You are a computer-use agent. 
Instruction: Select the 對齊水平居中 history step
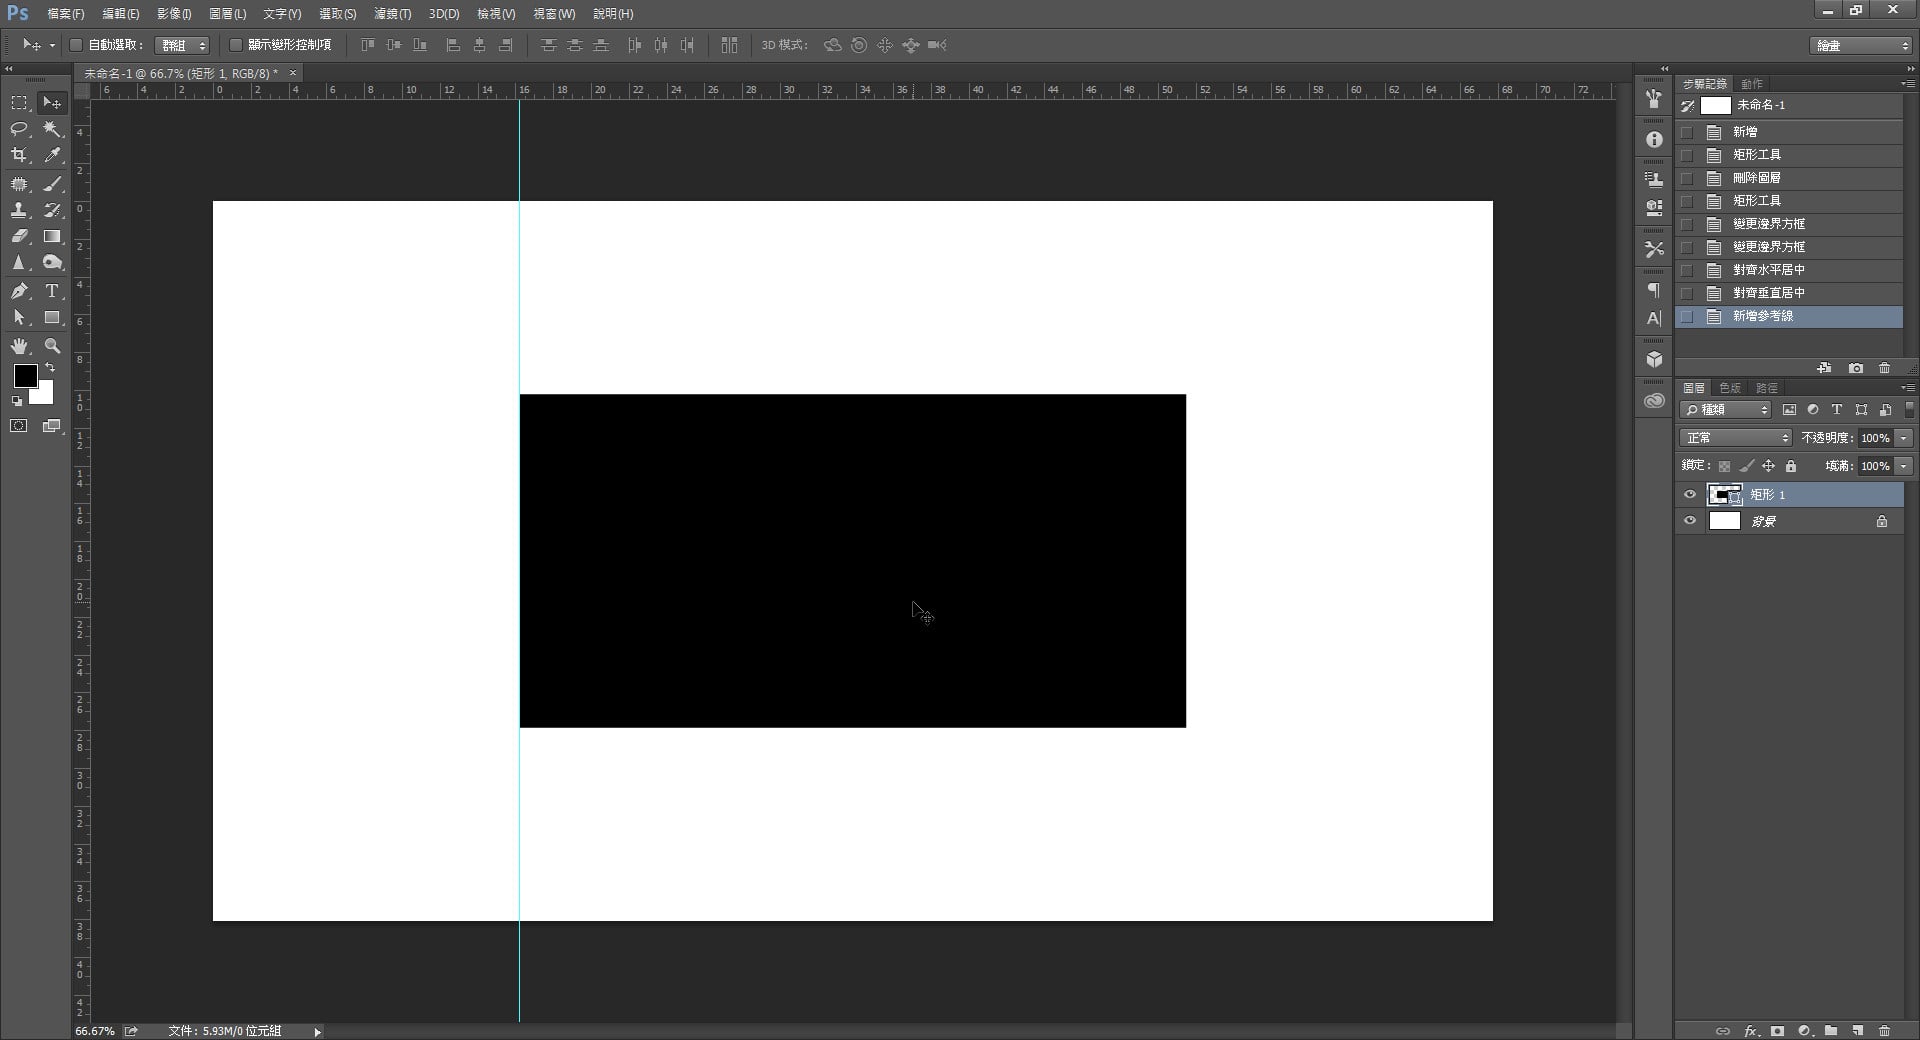click(1768, 270)
